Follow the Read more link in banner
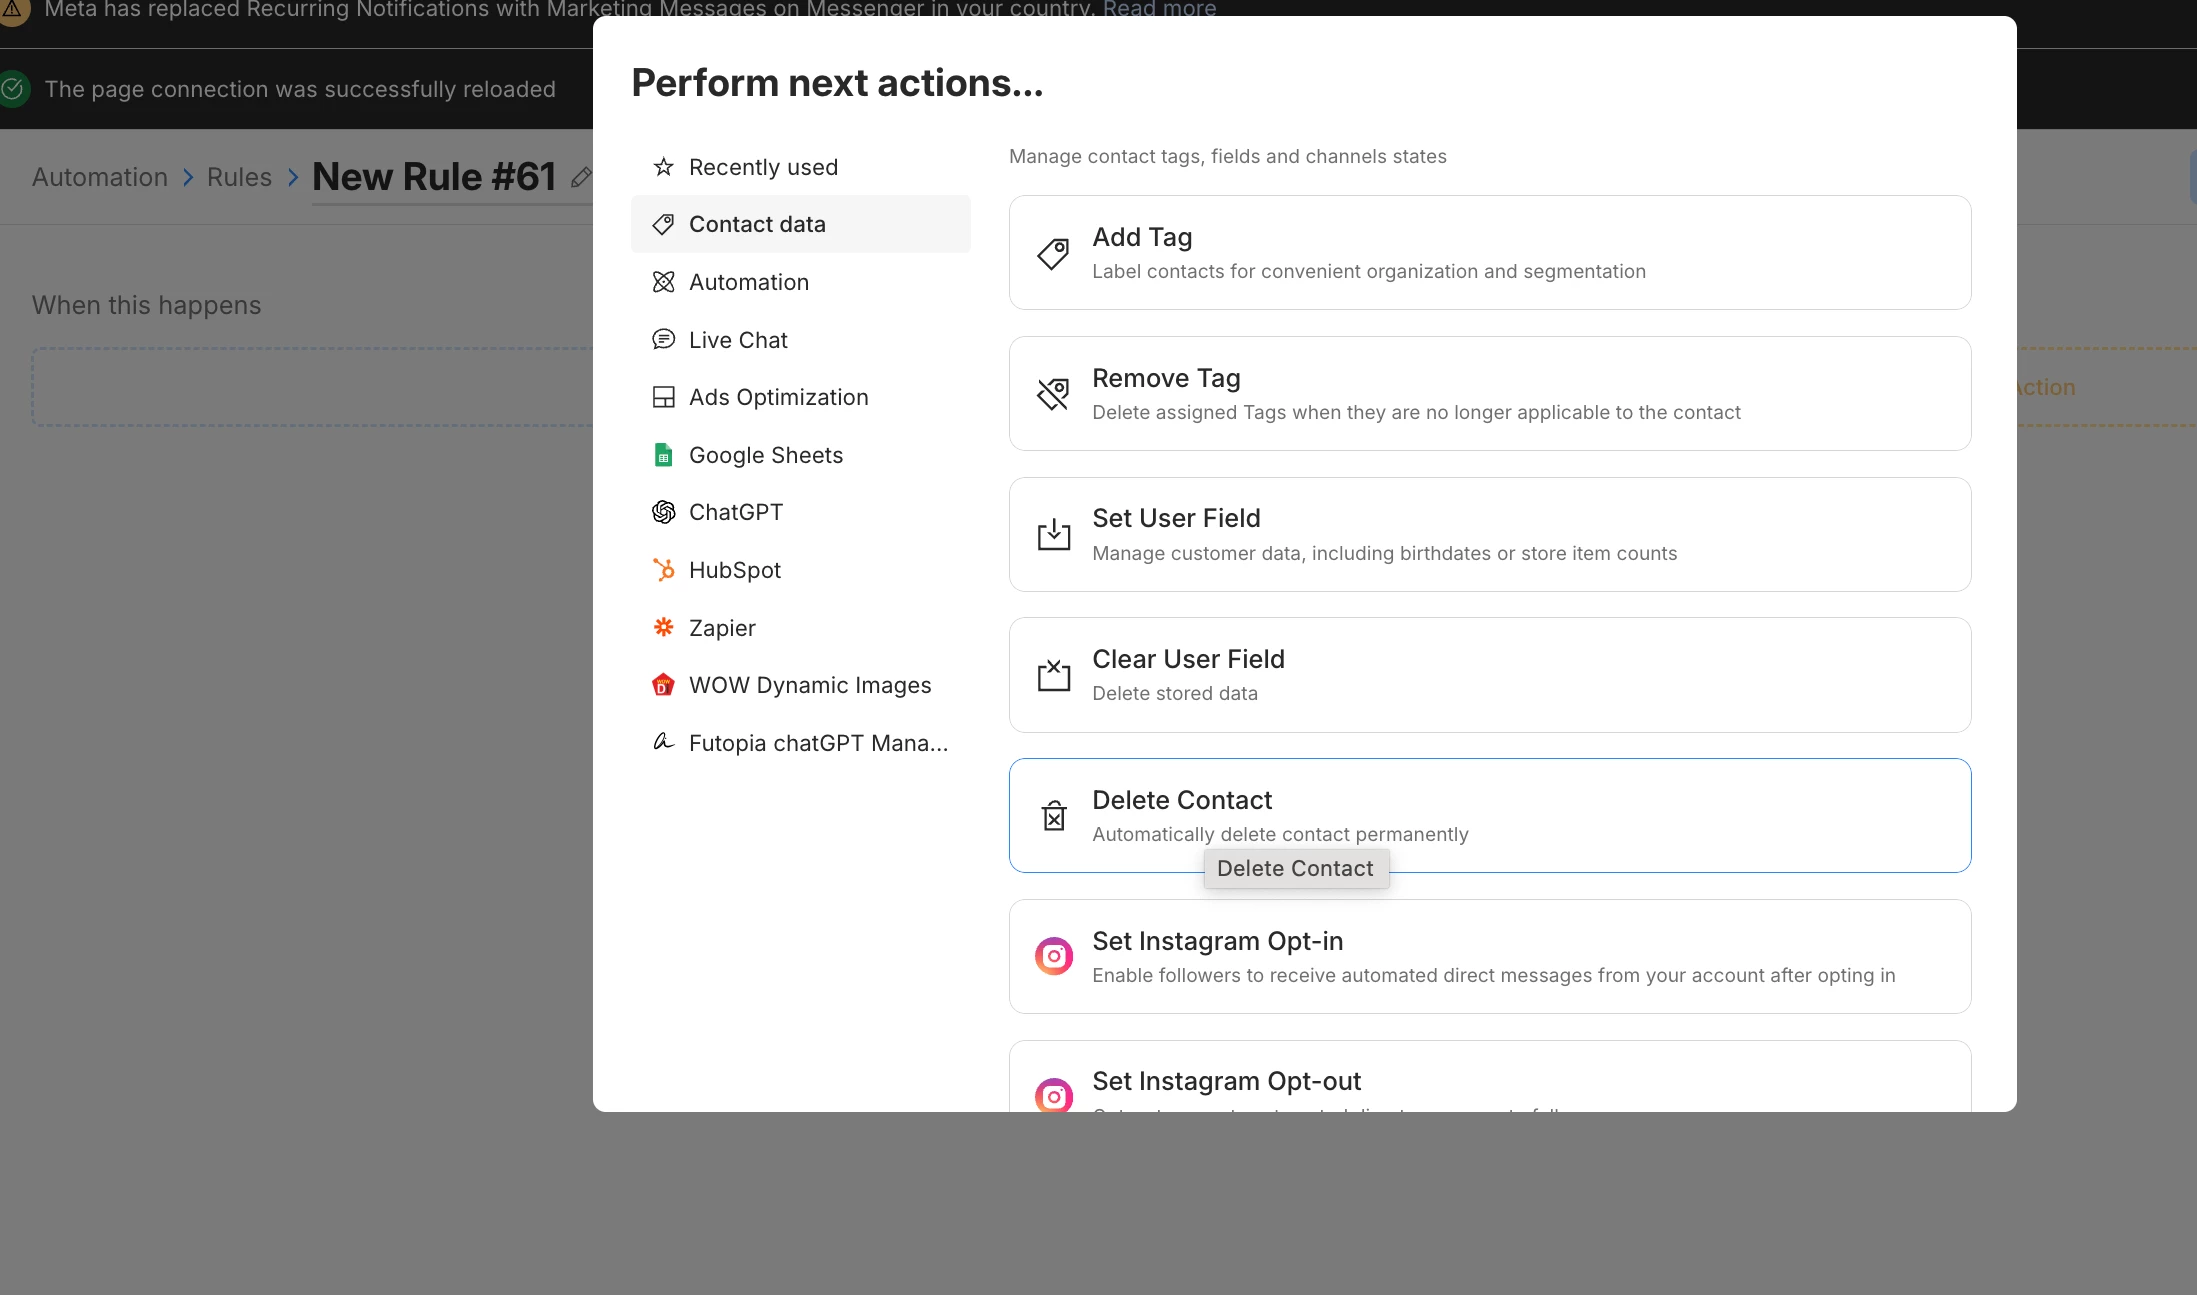This screenshot has width=2197, height=1295. [1159, 10]
